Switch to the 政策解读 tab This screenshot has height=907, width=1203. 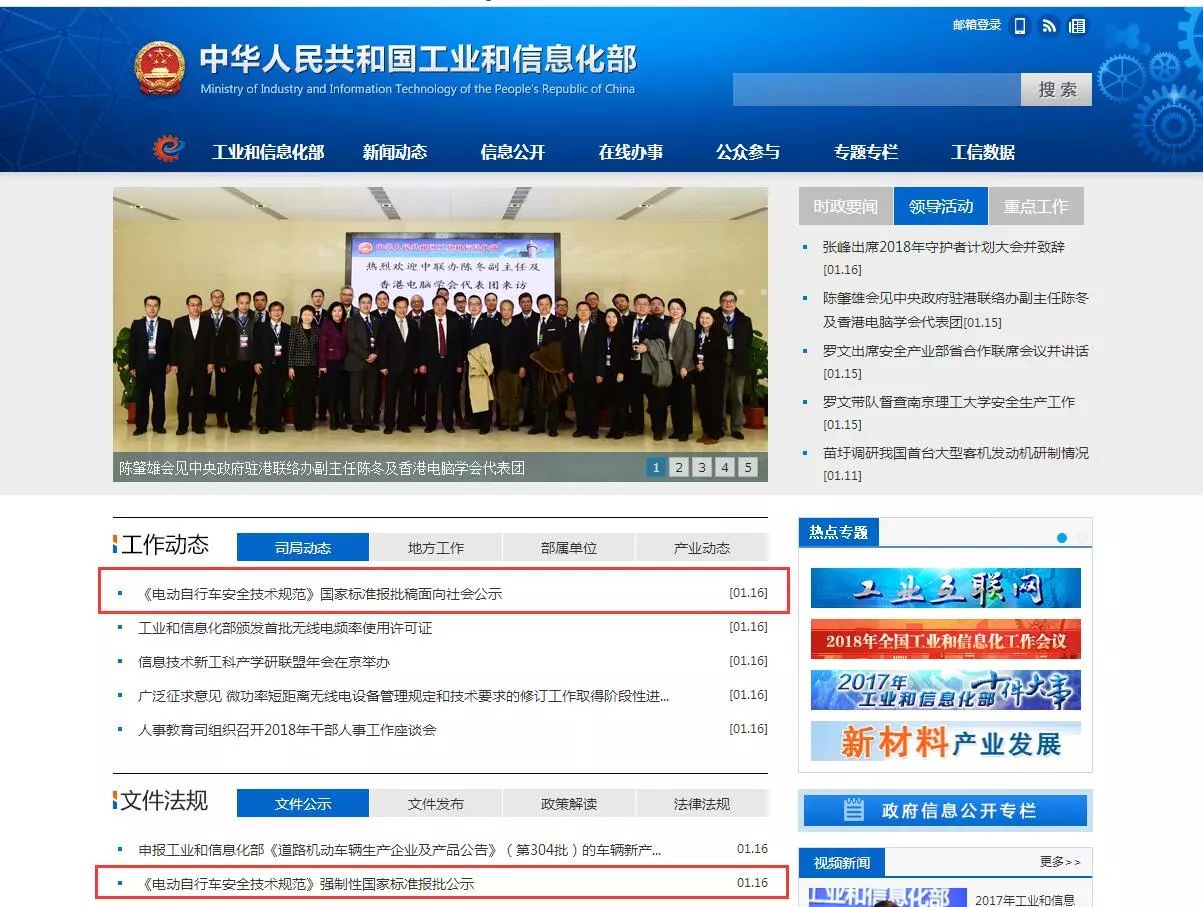point(569,804)
